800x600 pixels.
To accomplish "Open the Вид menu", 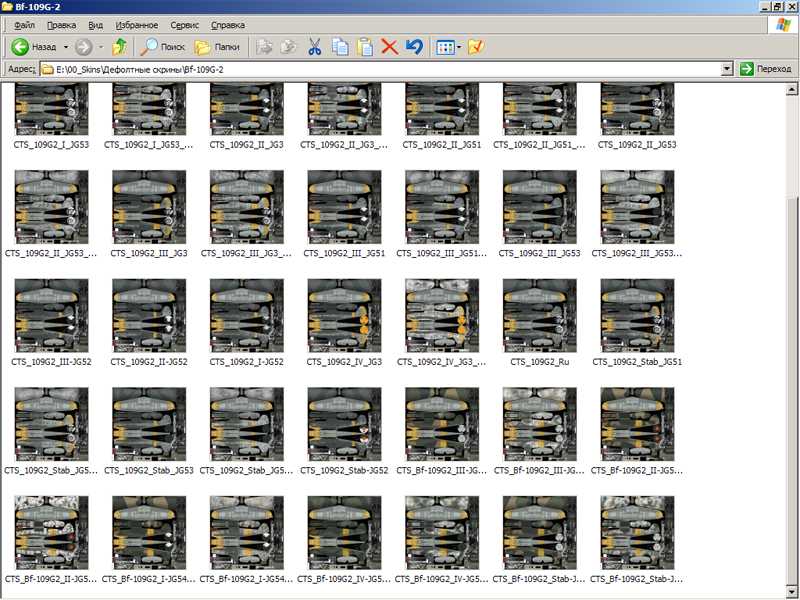I will pos(95,23).
